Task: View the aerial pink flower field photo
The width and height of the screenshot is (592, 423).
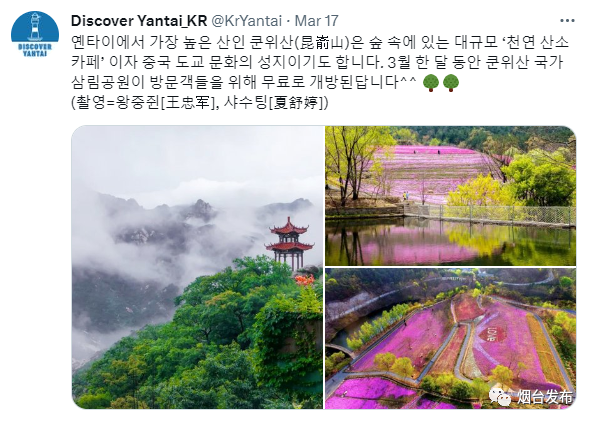Action: [x=450, y=339]
